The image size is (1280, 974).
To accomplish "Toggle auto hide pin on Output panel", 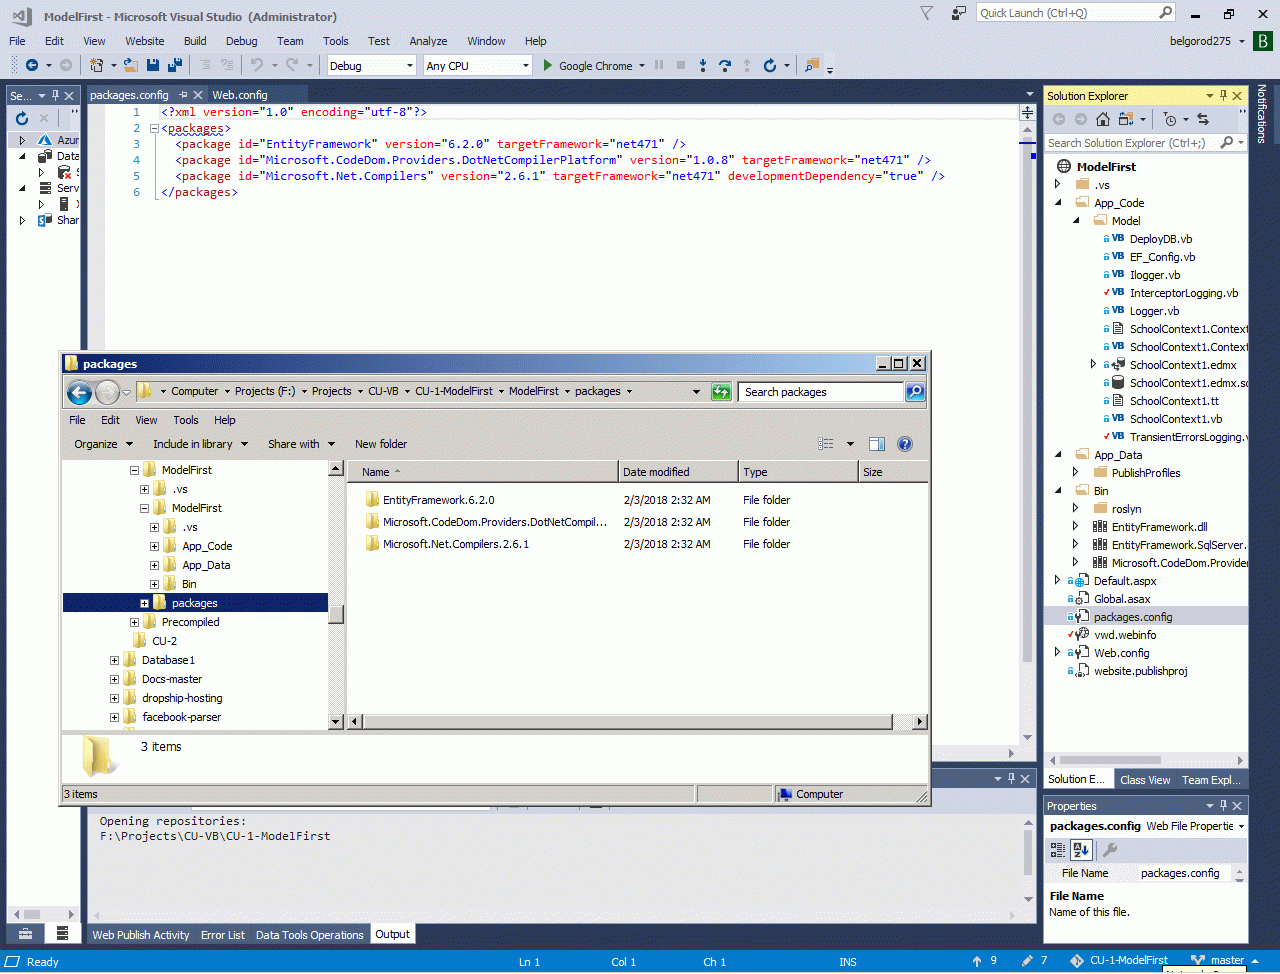I will (1010, 778).
